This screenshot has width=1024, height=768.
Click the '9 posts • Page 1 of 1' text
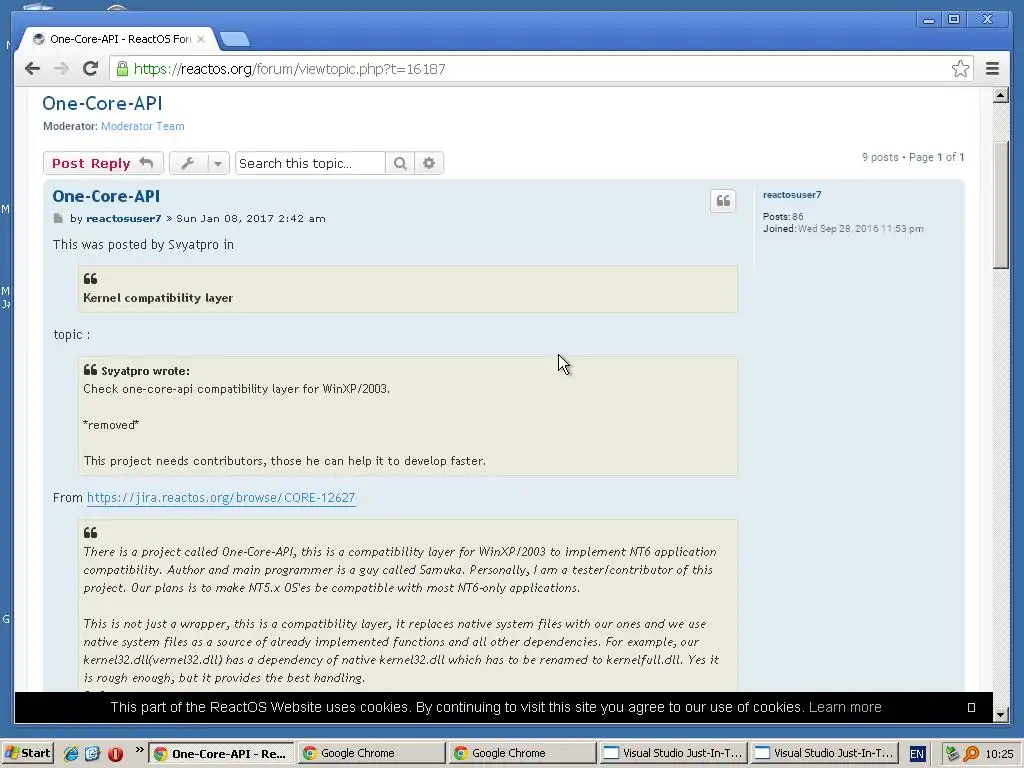pos(913,157)
